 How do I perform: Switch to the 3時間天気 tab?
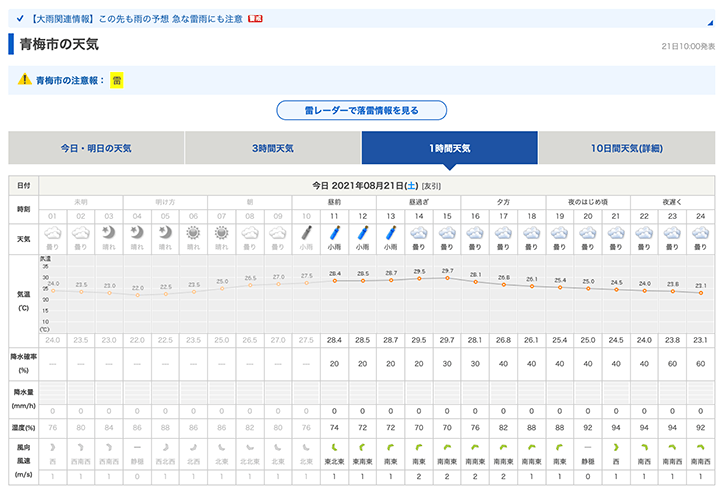[272, 148]
